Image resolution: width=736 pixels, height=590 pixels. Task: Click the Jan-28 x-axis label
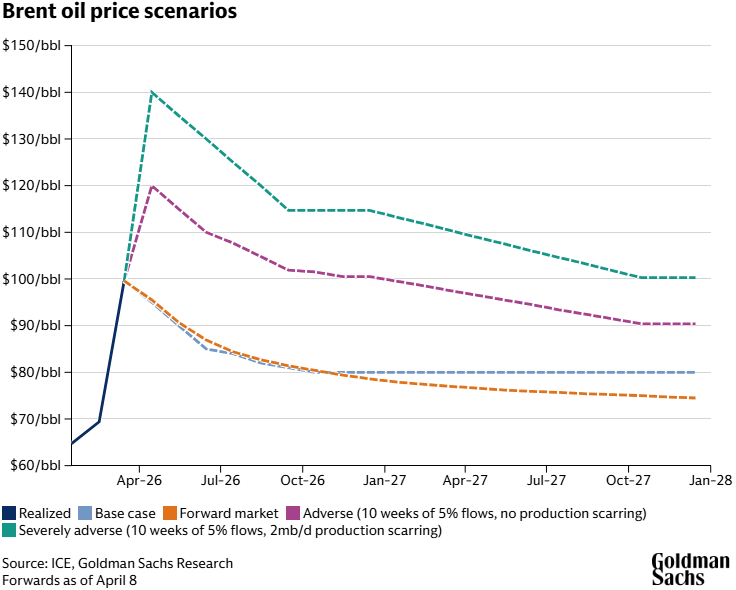(x=711, y=481)
